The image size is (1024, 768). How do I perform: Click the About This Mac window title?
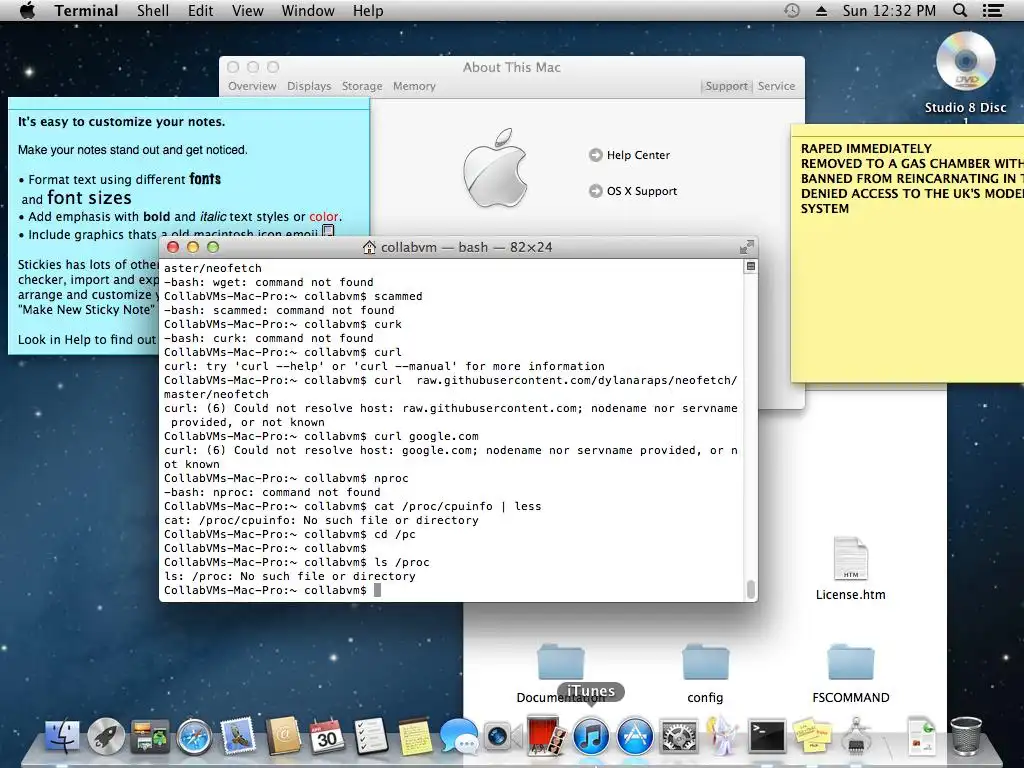[x=511, y=67]
